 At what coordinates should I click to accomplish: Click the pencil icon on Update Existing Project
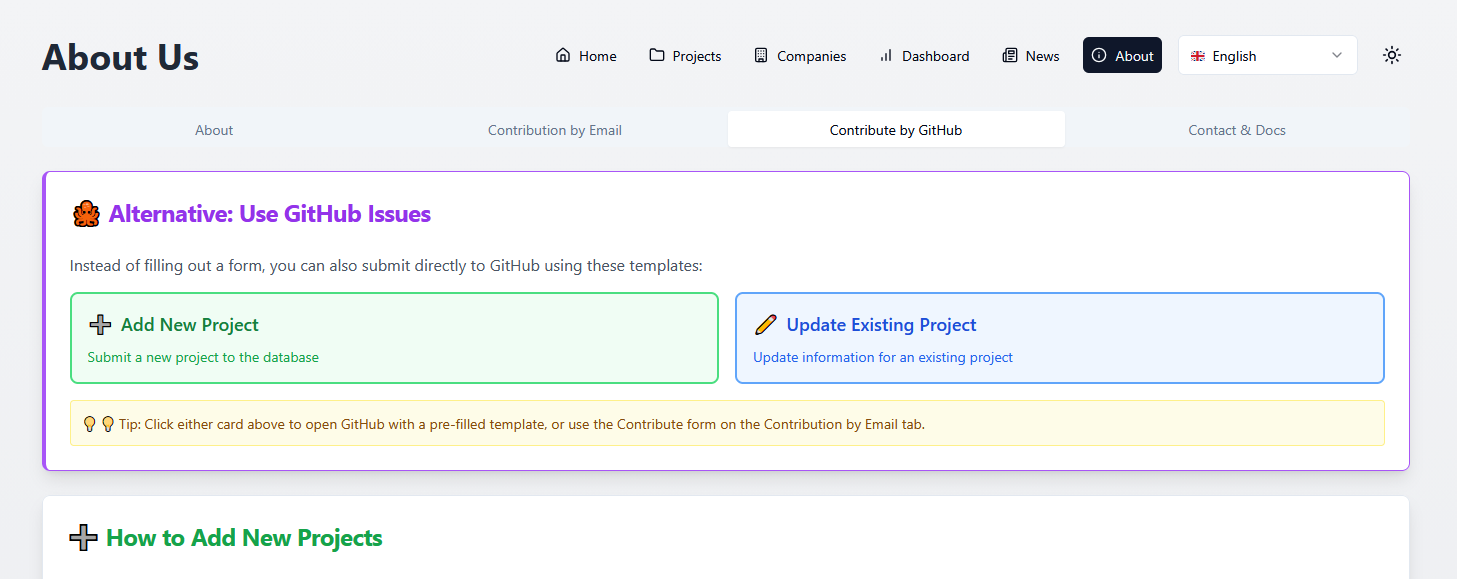pos(766,324)
